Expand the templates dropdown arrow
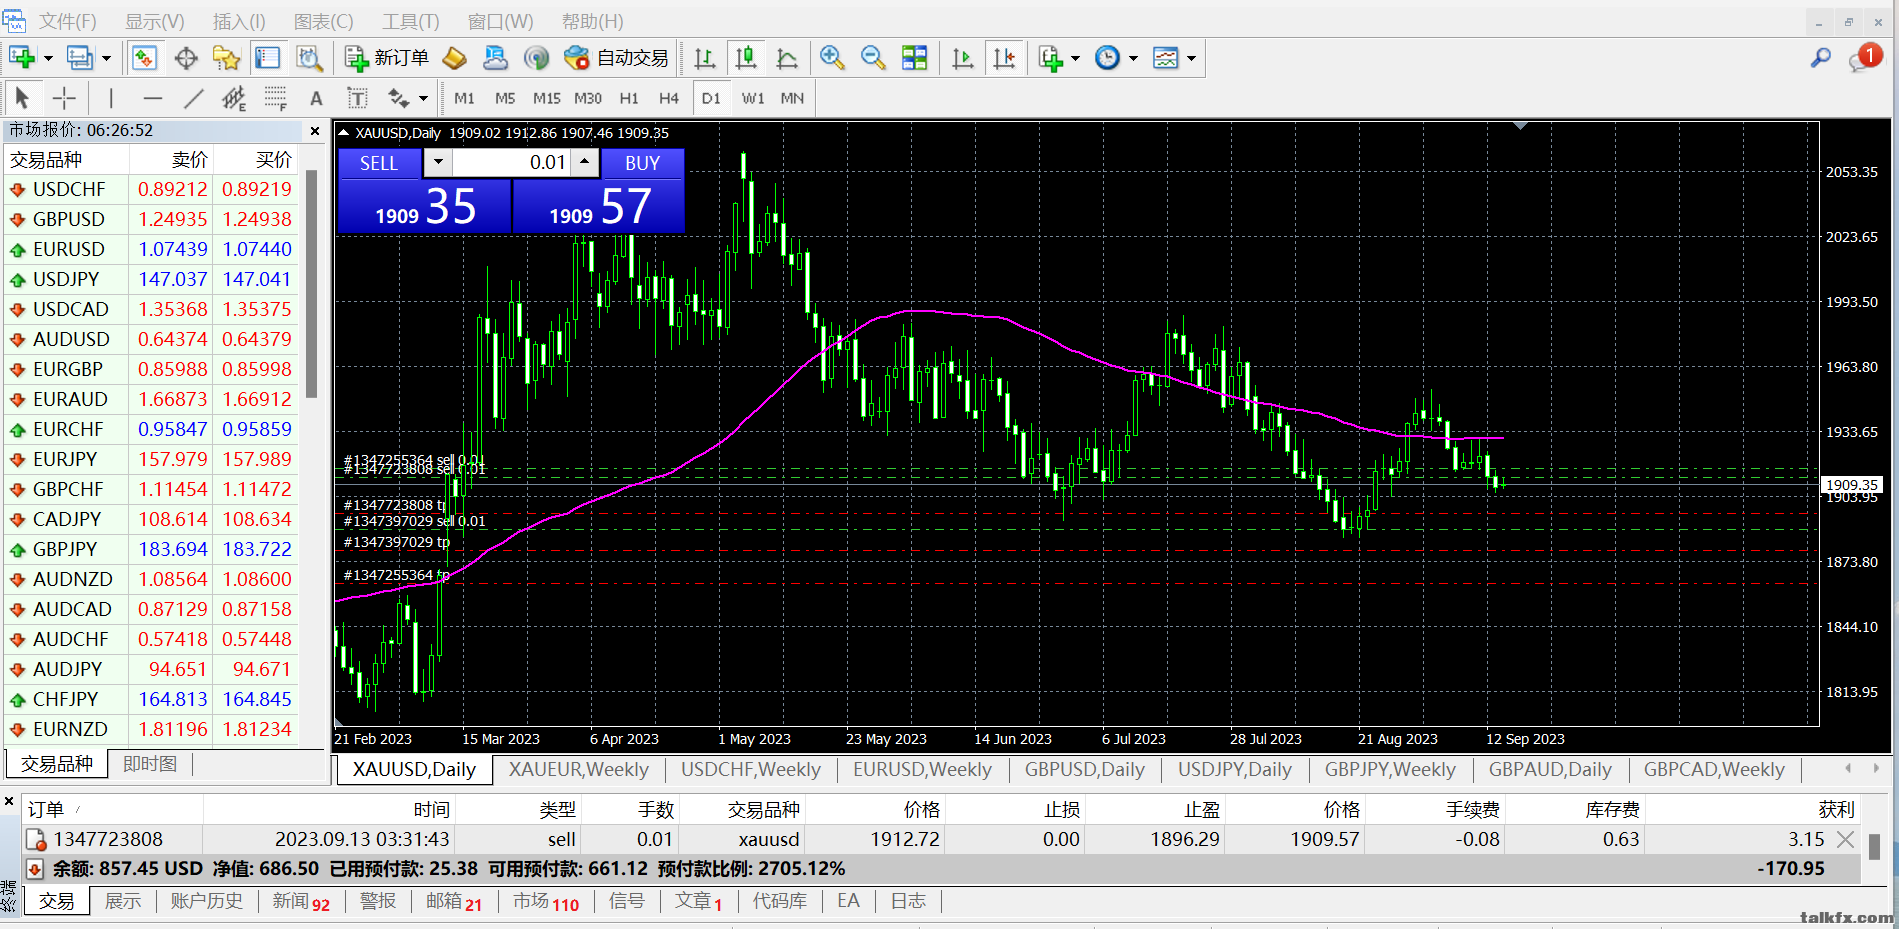This screenshot has width=1899, height=929. click(1191, 58)
